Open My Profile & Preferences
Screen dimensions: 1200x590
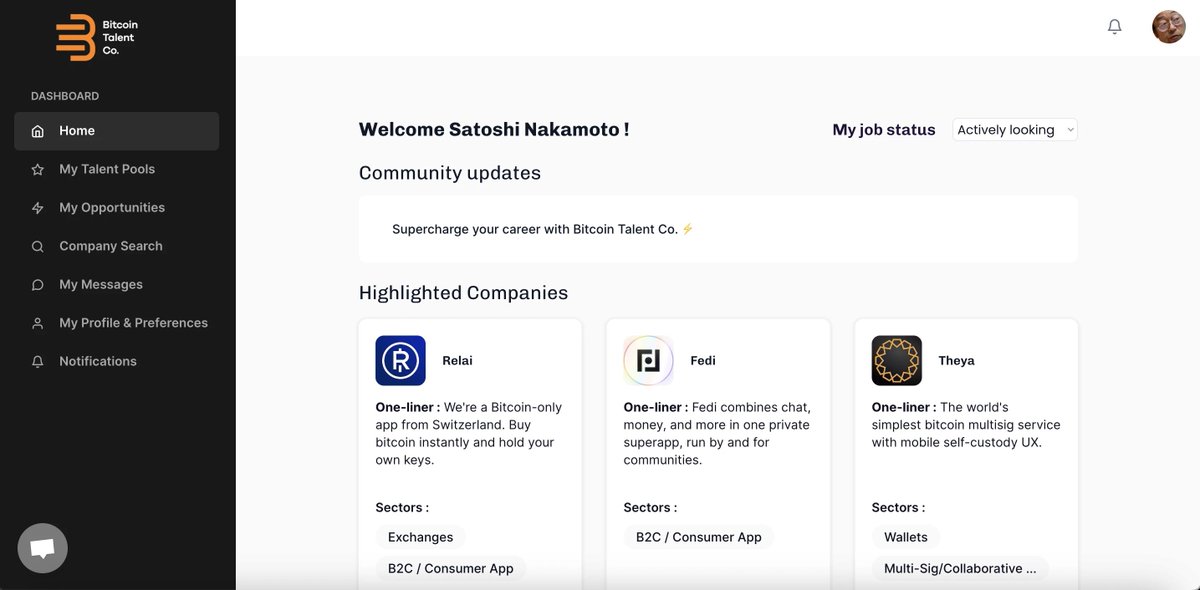(116, 323)
